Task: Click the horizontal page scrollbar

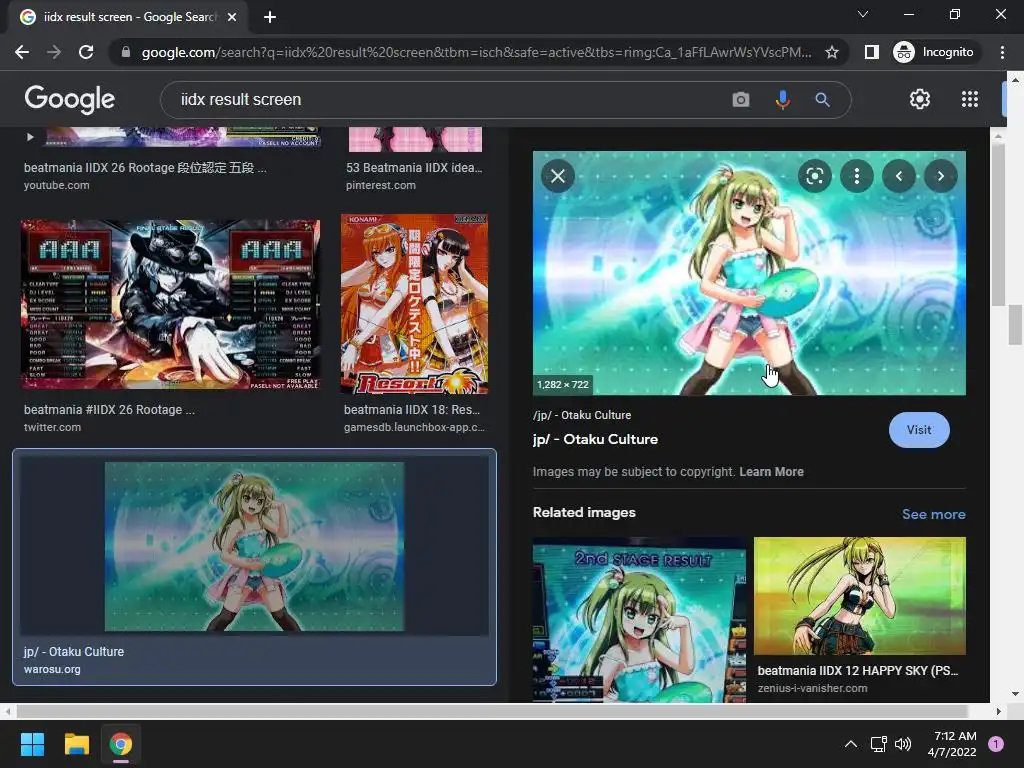Action: [491, 711]
